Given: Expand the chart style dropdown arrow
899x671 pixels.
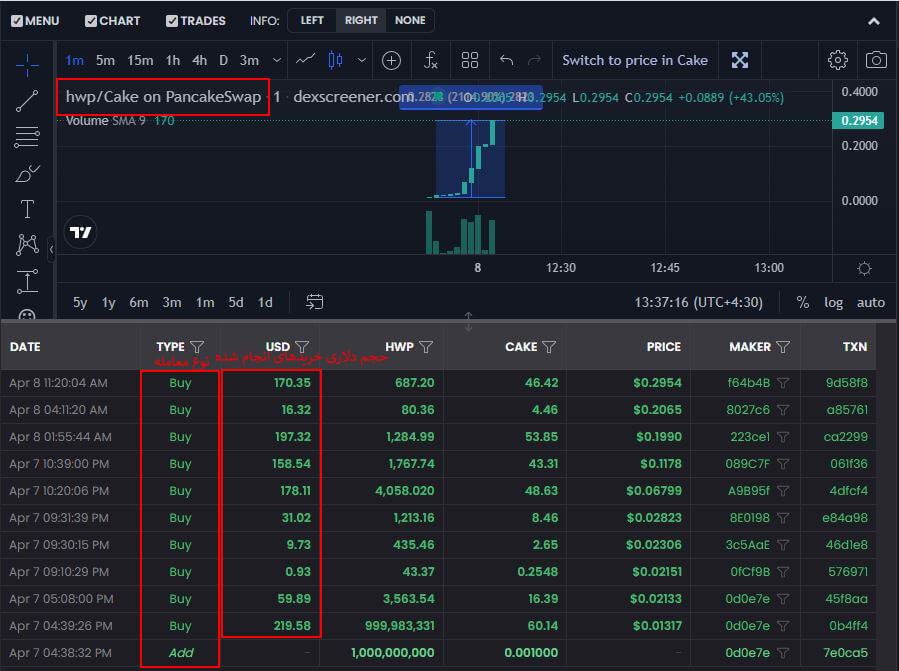Looking at the screenshot, I should pos(362,60).
